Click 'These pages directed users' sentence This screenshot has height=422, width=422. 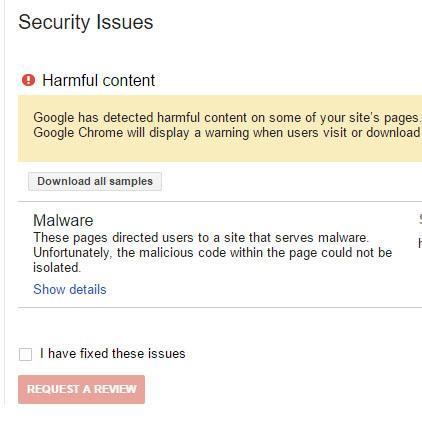click(201, 237)
